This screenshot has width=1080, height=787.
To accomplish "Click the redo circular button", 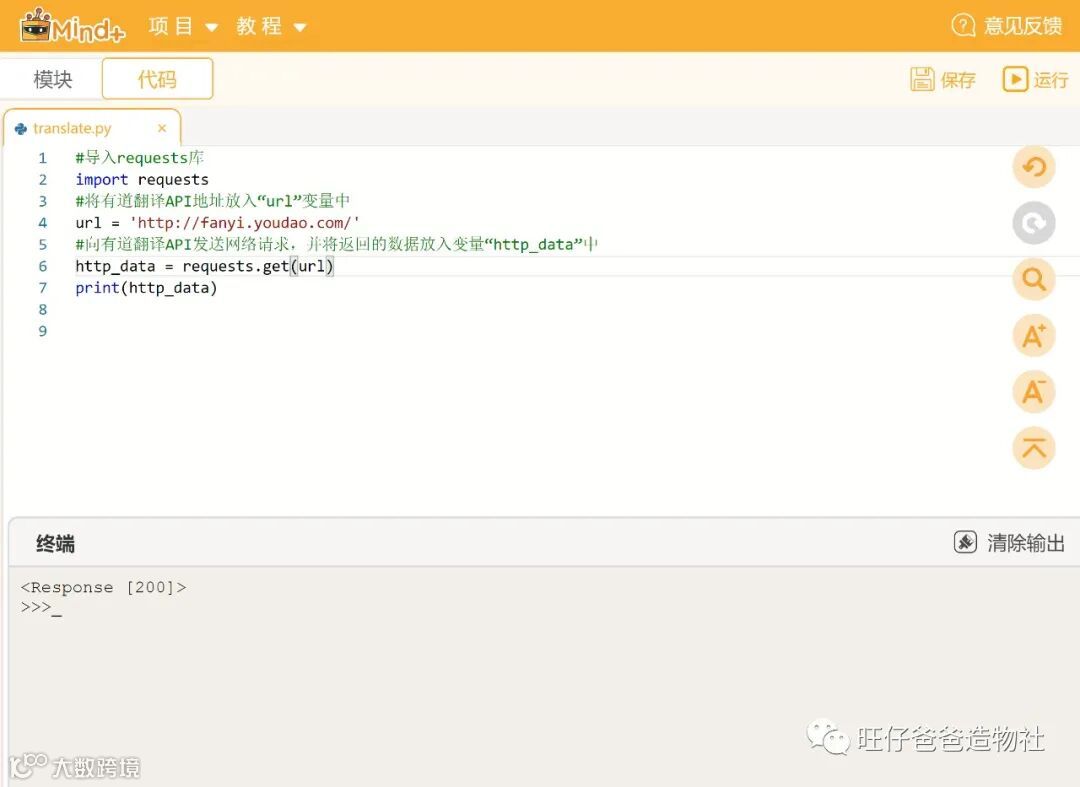I will (x=1033, y=222).
